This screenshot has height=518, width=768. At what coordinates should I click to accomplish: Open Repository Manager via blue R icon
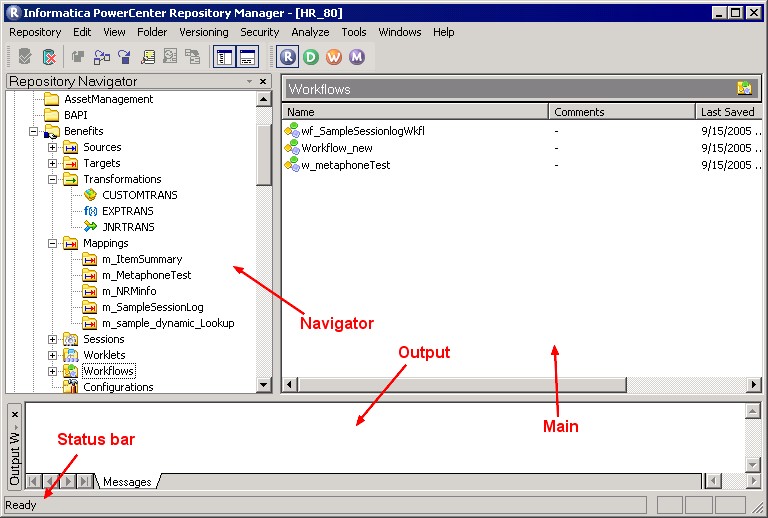[x=288, y=57]
